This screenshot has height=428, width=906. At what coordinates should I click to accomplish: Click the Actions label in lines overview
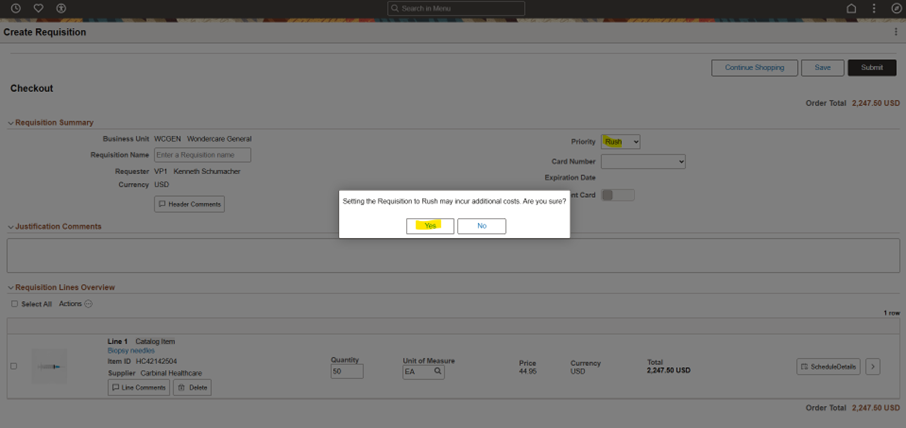[x=70, y=304]
